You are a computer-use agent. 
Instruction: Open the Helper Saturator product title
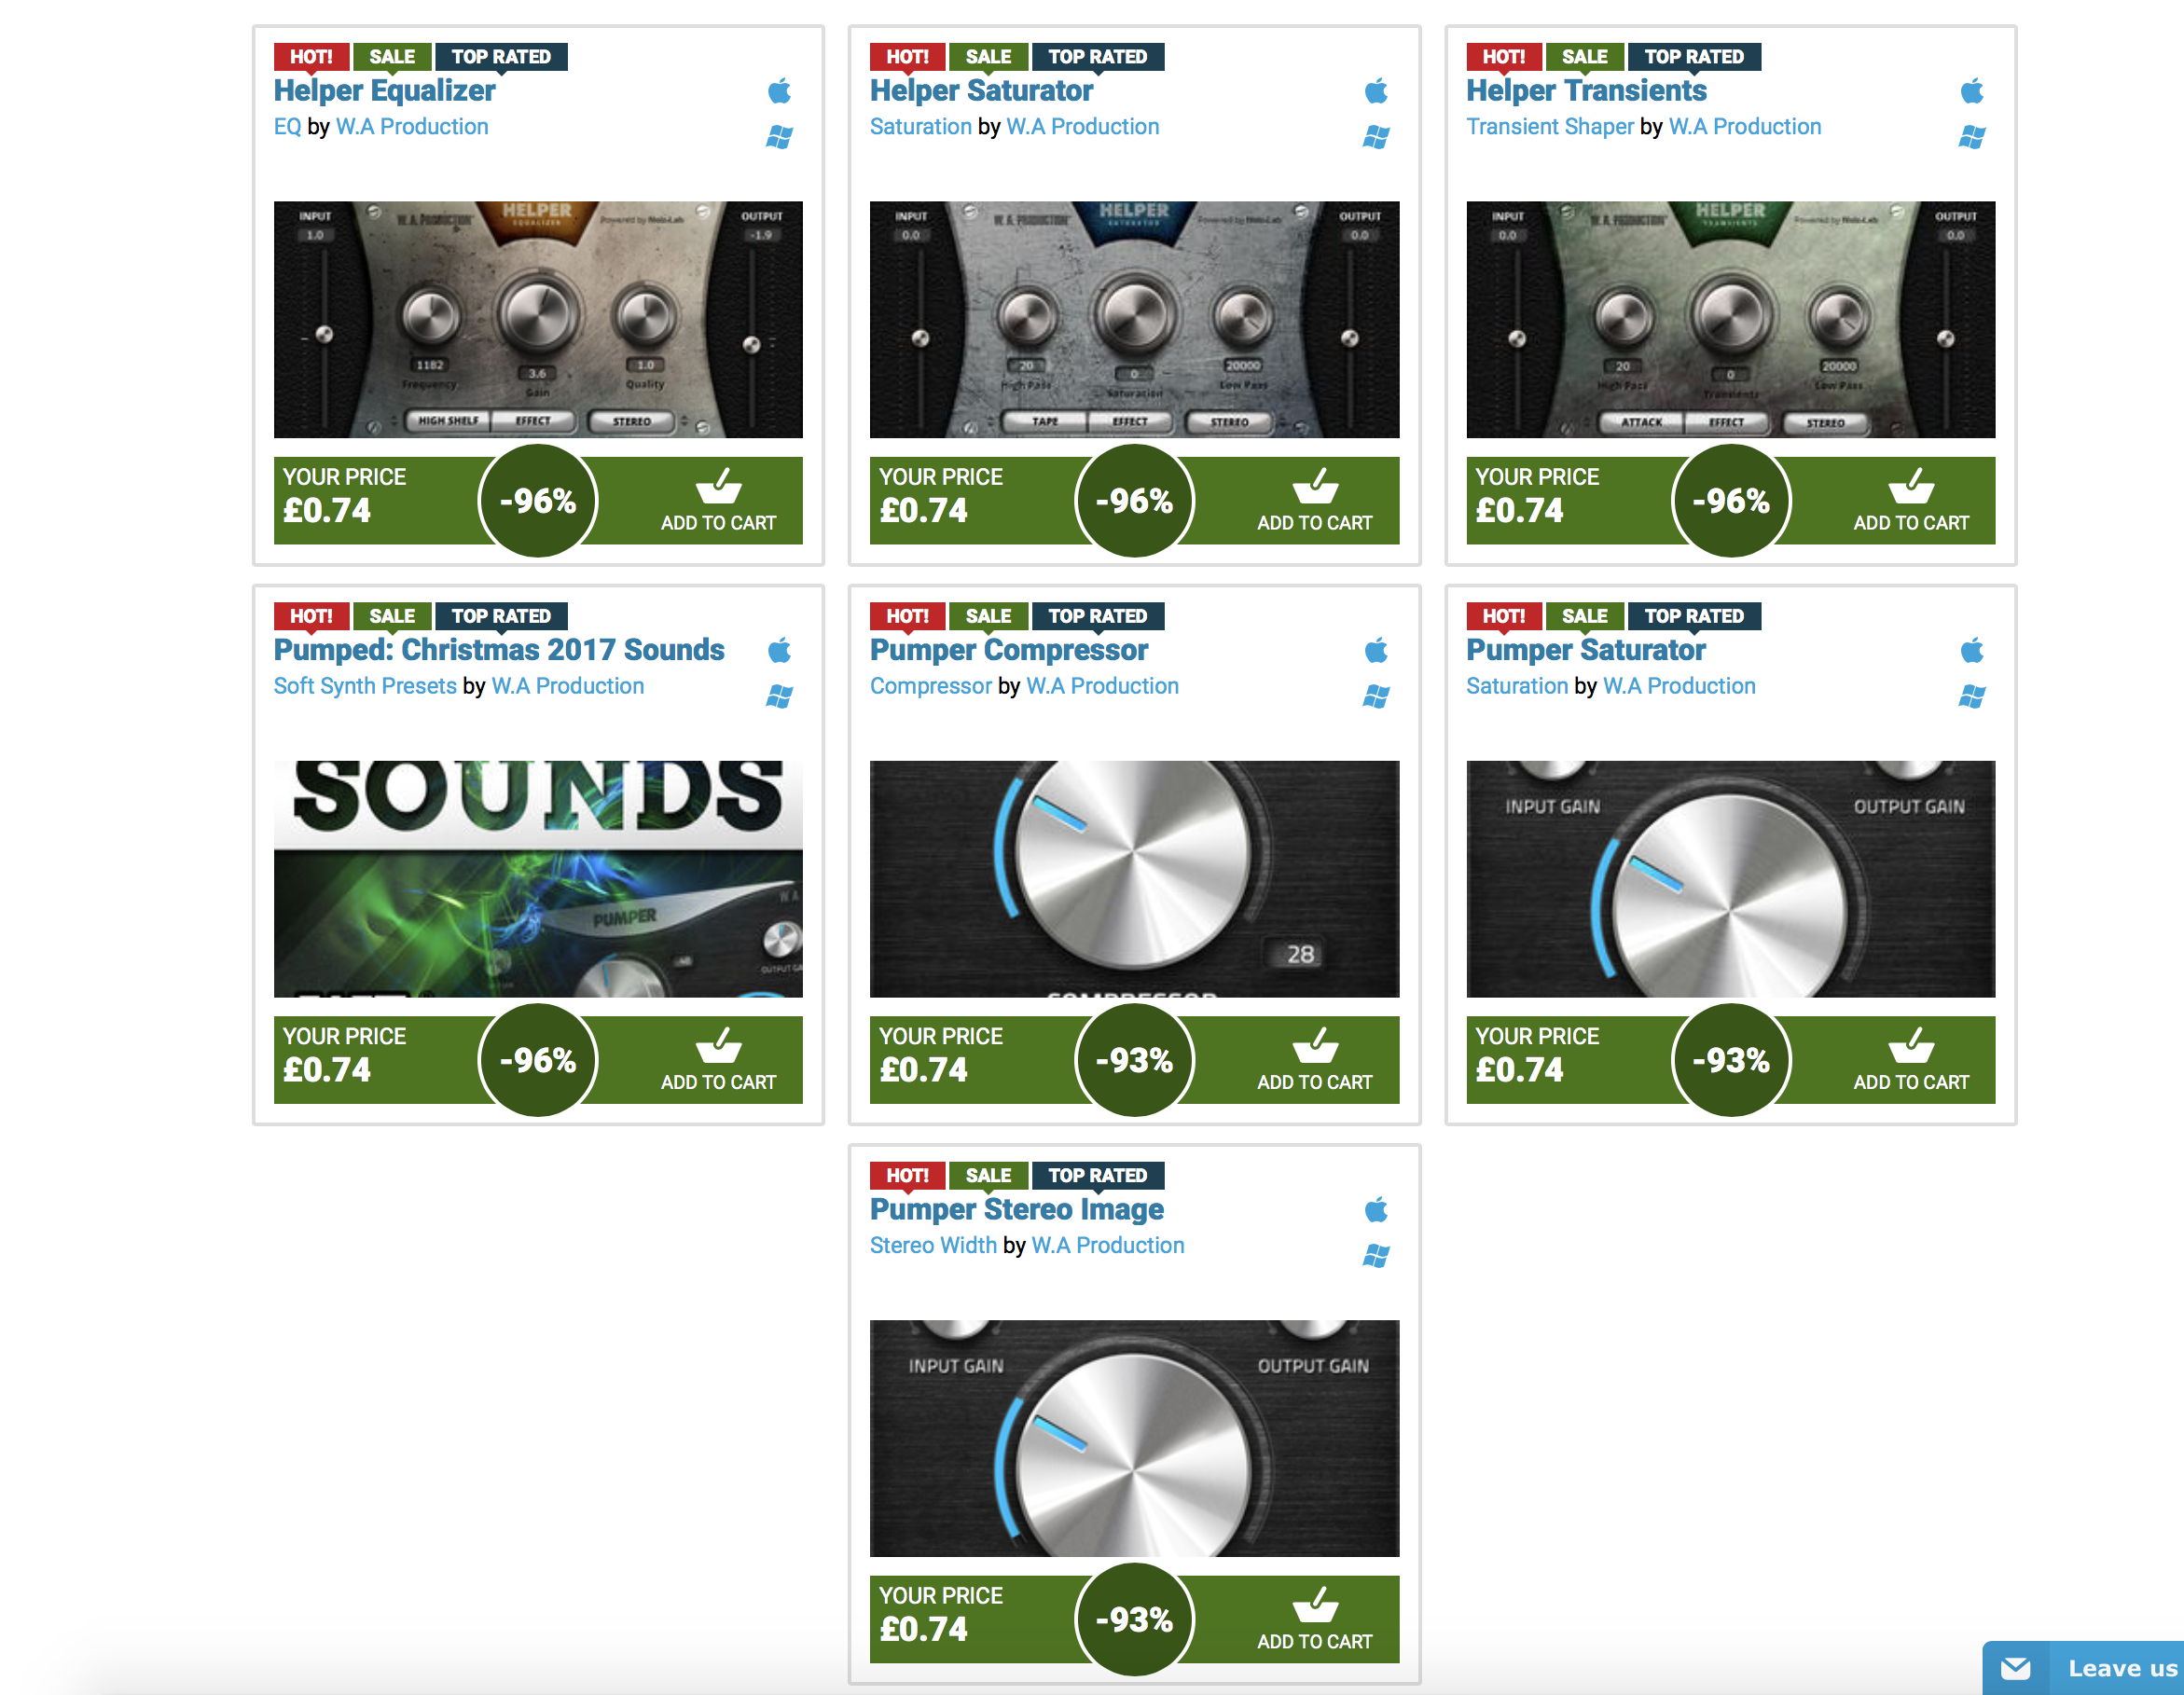981,90
